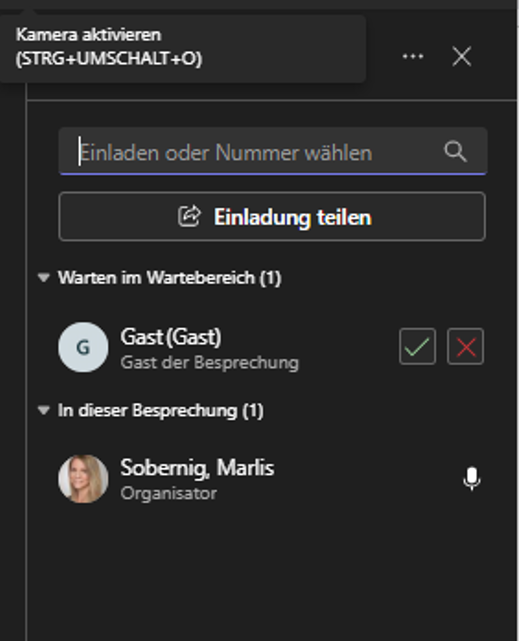519x643 pixels.
Task: Close the participants panel
Action: click(462, 56)
